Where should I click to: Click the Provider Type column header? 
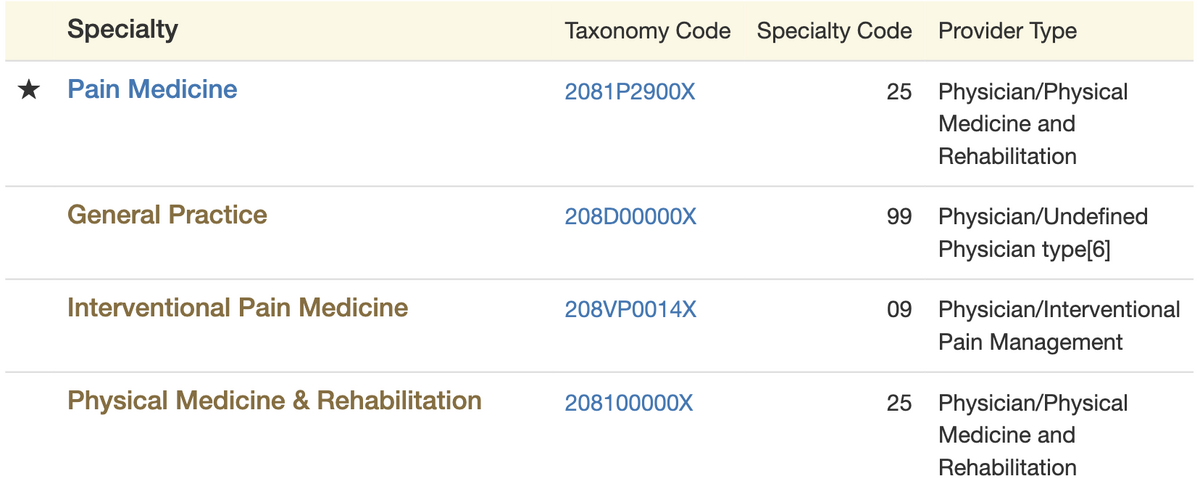(1007, 31)
